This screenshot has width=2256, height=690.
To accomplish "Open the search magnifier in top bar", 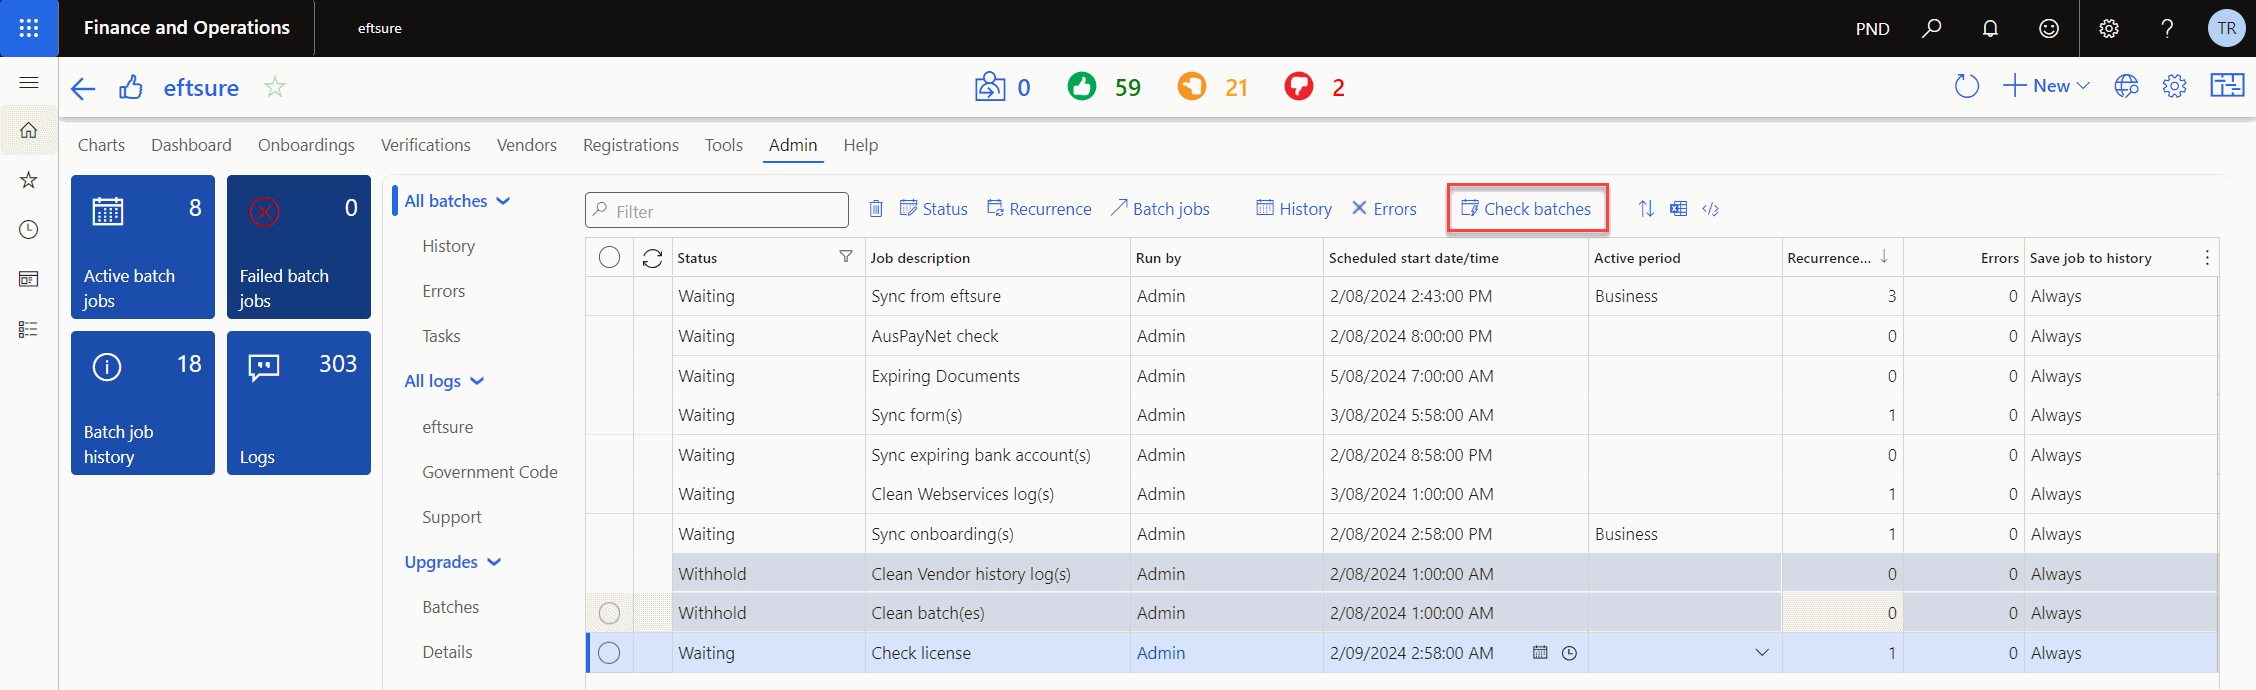I will click(x=1932, y=28).
